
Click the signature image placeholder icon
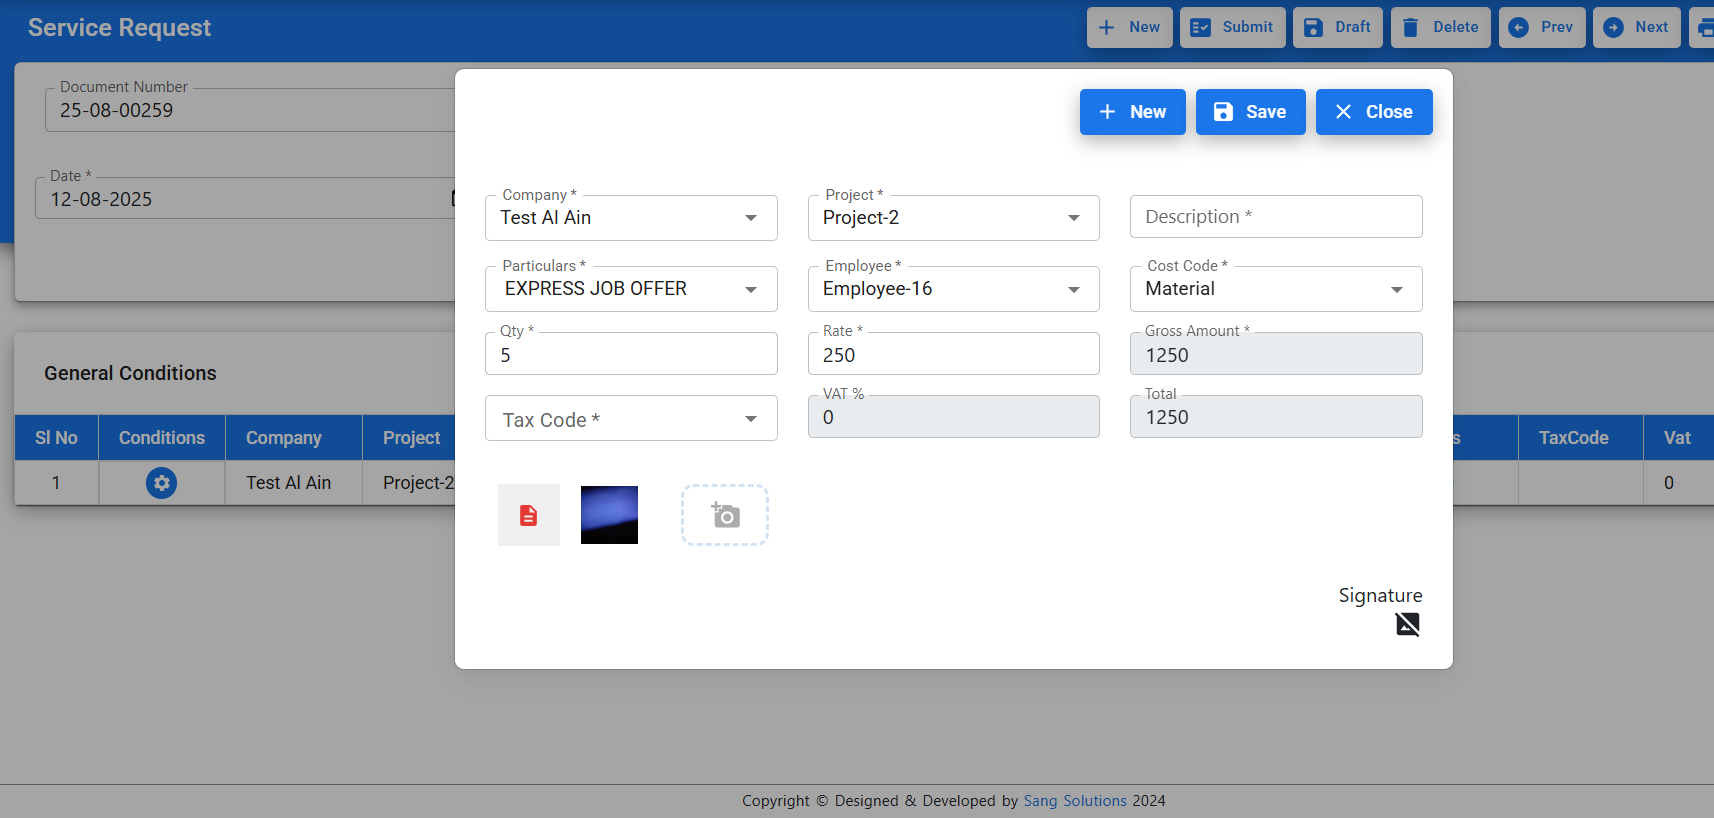point(1407,625)
